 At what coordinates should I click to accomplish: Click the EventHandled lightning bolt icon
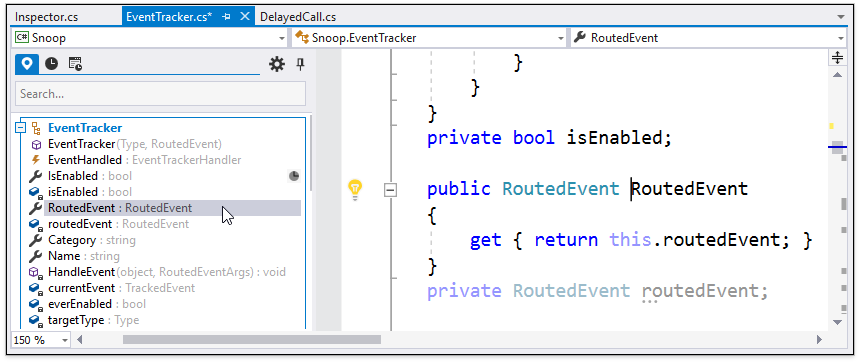pos(36,160)
